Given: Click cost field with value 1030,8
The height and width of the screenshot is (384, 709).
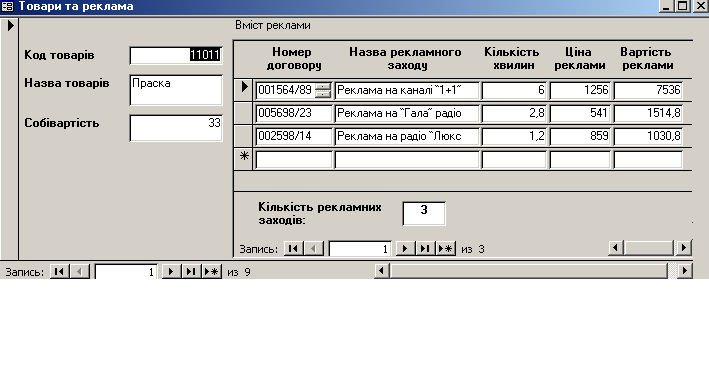Looking at the screenshot, I should [648, 136].
